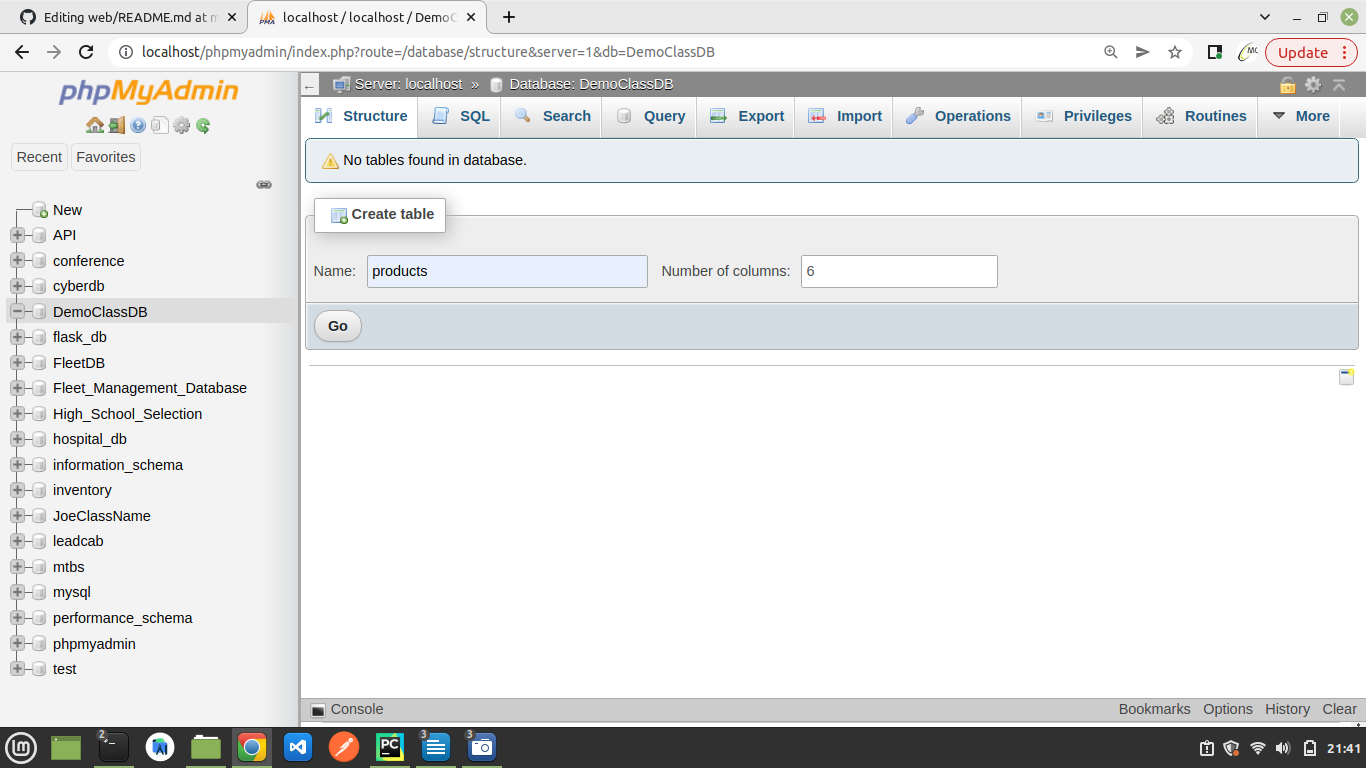Click the log out door icon
This screenshot has height=768, width=1366.
click(117, 125)
